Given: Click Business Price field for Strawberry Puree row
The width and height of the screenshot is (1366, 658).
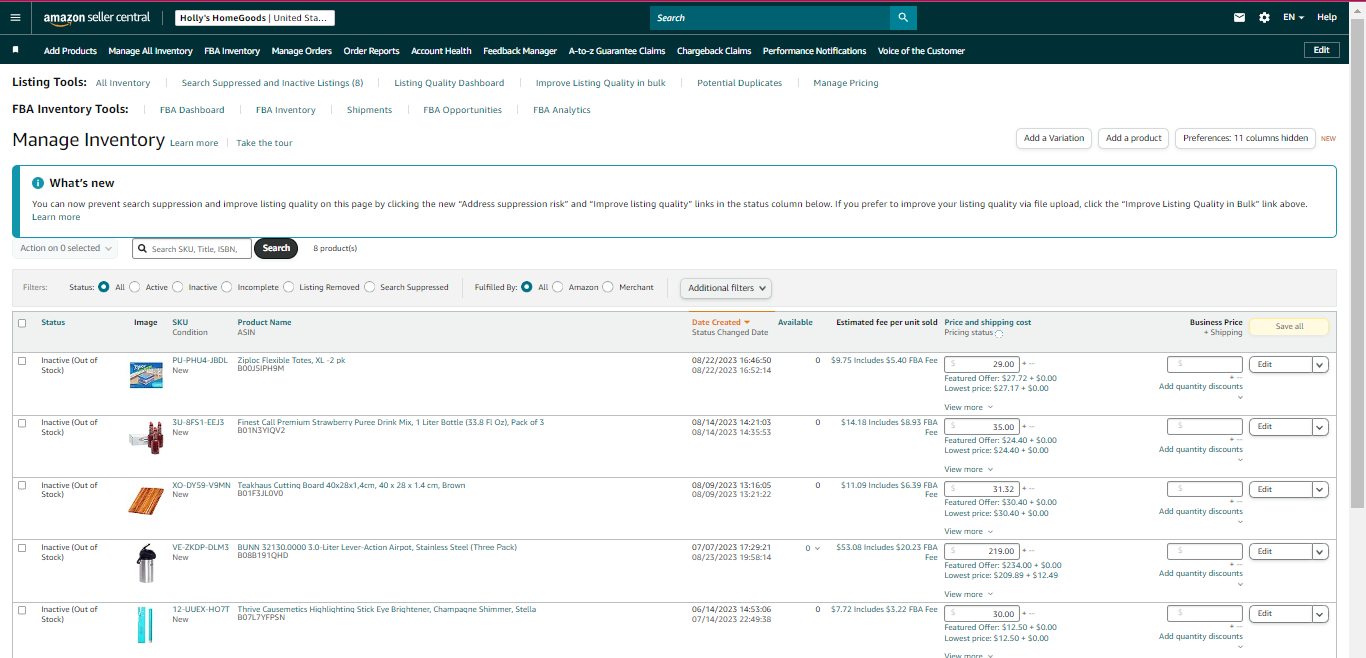Looking at the screenshot, I should (1205, 426).
